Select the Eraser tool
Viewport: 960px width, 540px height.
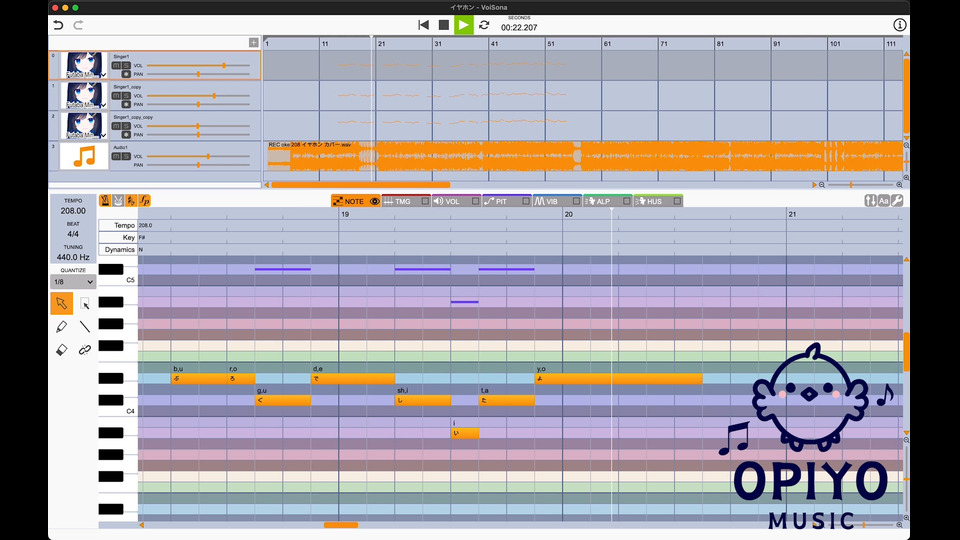tap(61, 350)
